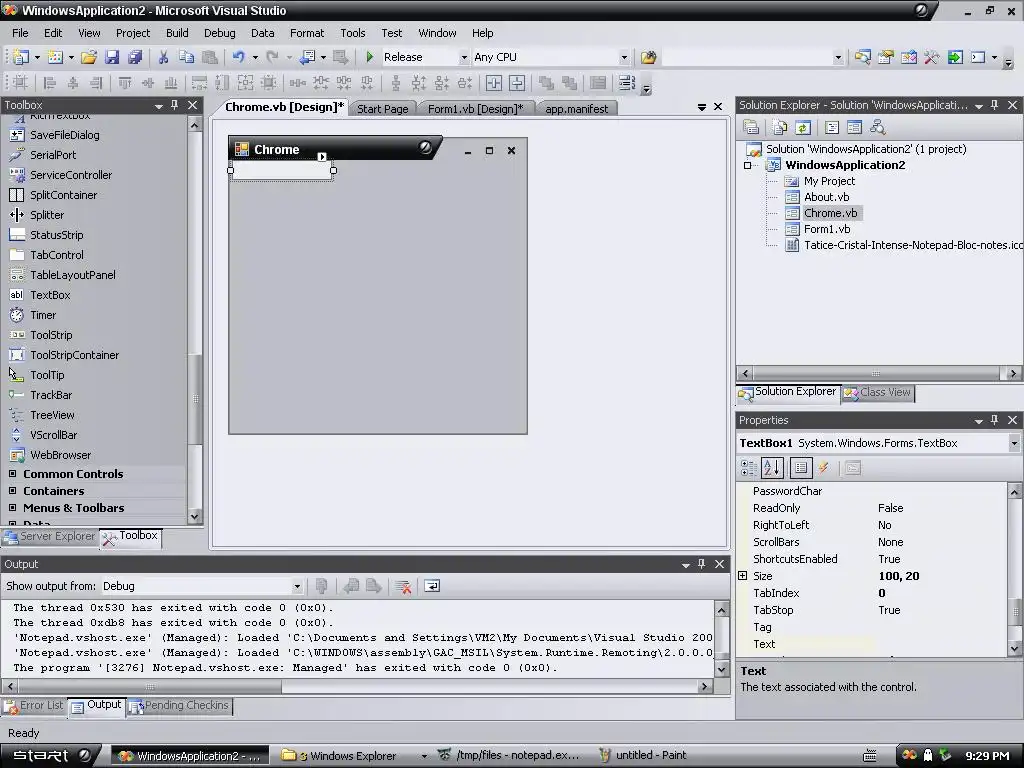Open the TextBox1 object selector dropdown
This screenshot has width=1024, height=768.
click(x=1014, y=443)
